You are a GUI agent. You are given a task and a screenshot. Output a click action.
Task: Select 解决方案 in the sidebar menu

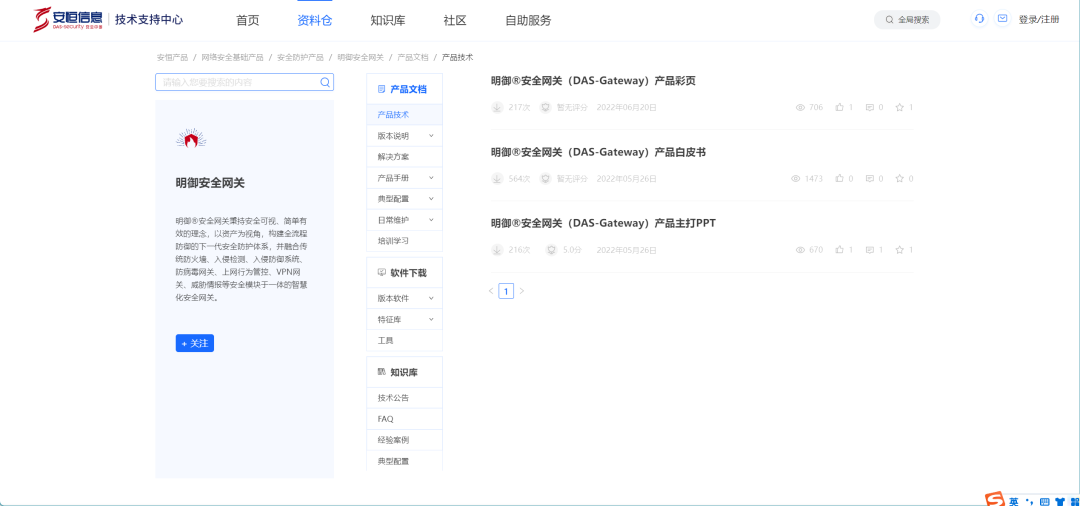404,157
